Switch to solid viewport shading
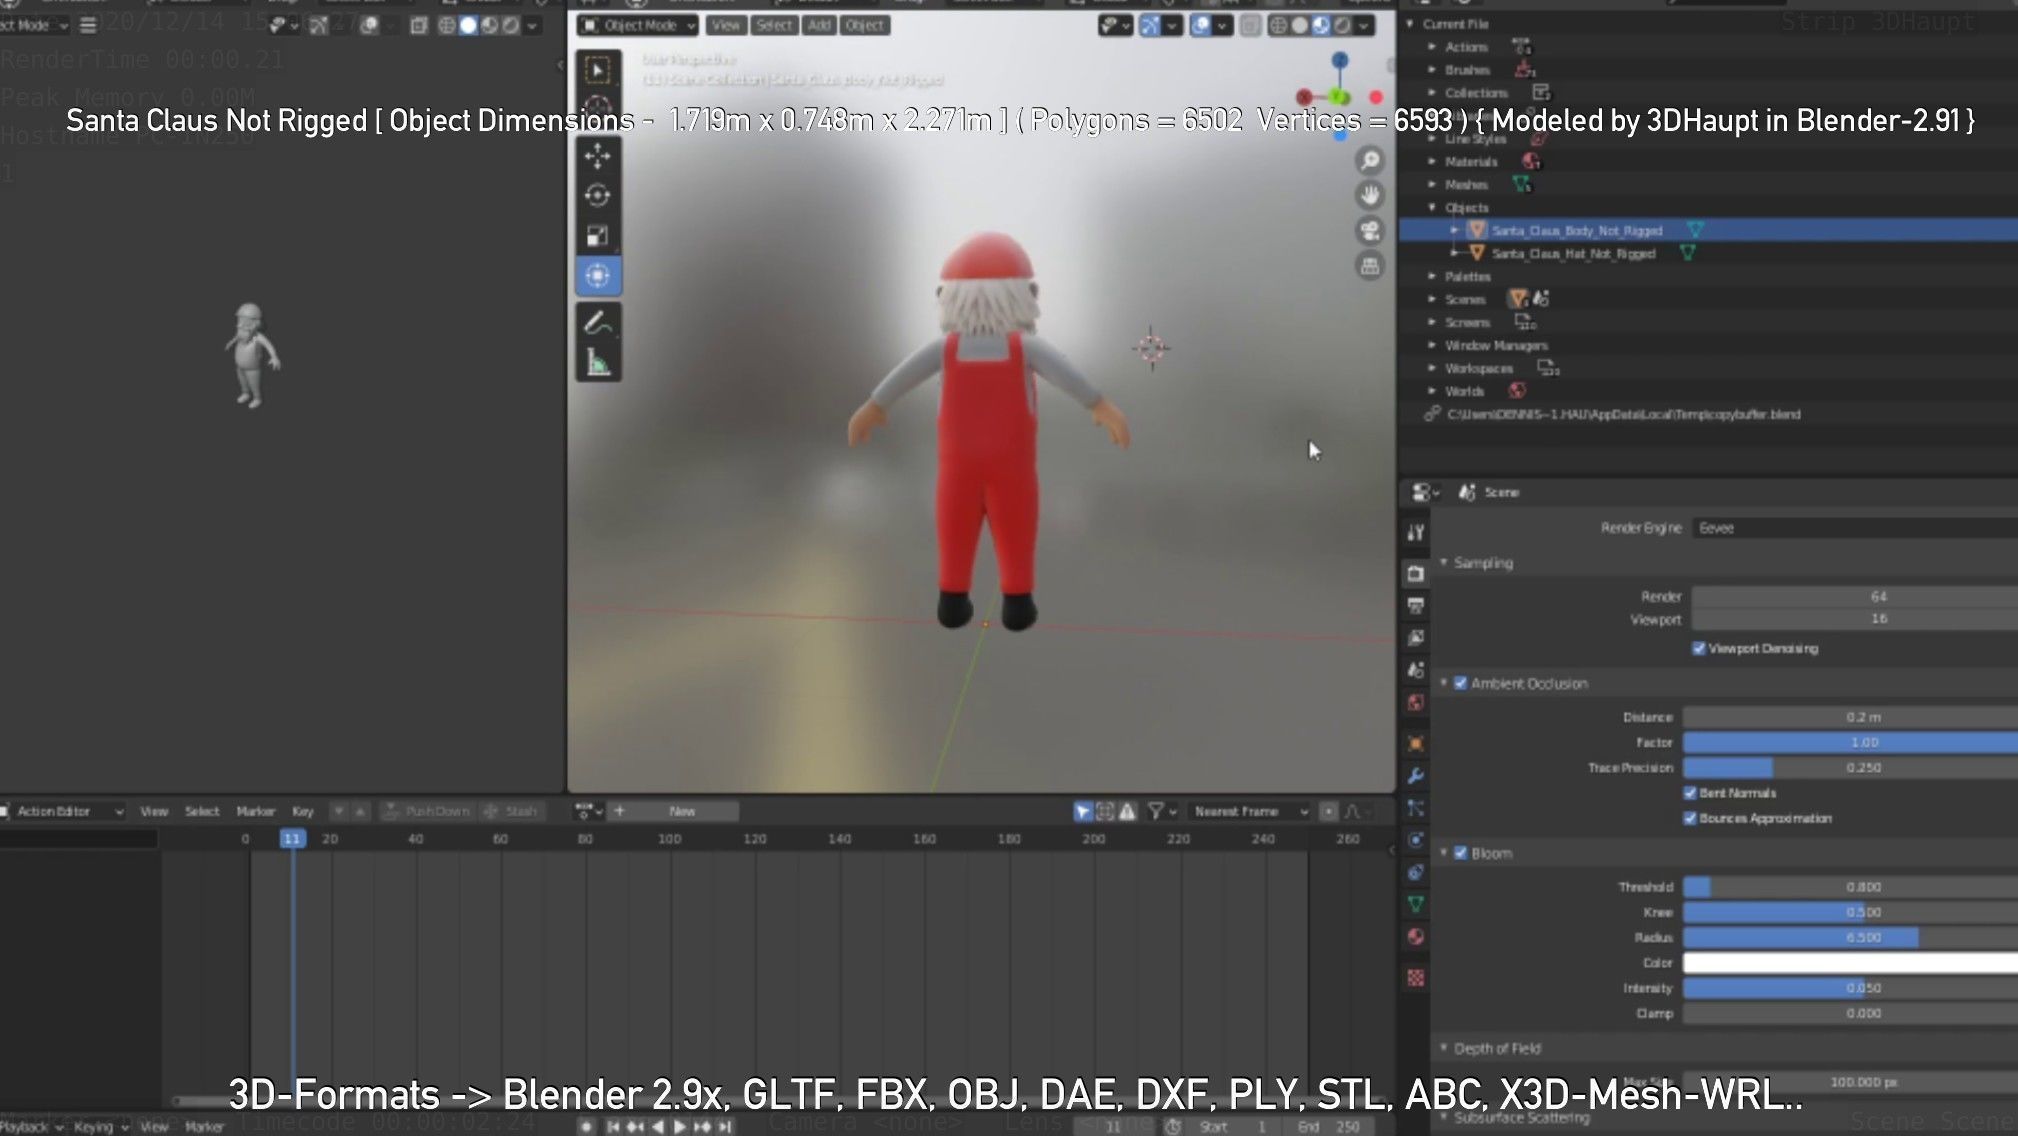 [1299, 25]
